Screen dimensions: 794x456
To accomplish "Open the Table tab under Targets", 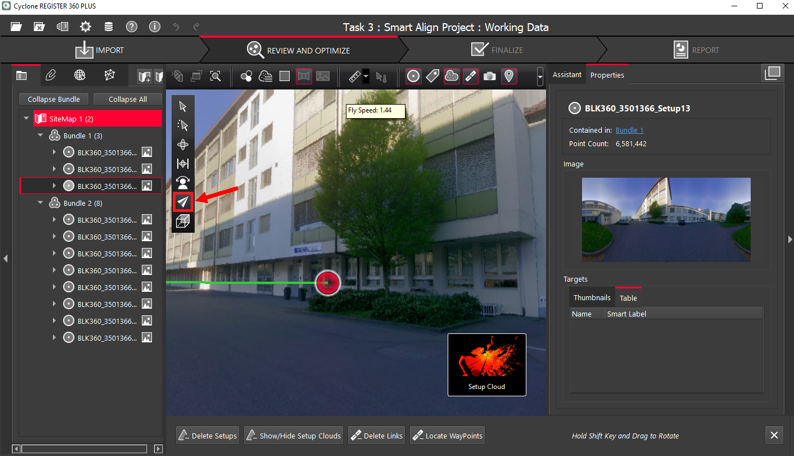I will click(x=628, y=298).
